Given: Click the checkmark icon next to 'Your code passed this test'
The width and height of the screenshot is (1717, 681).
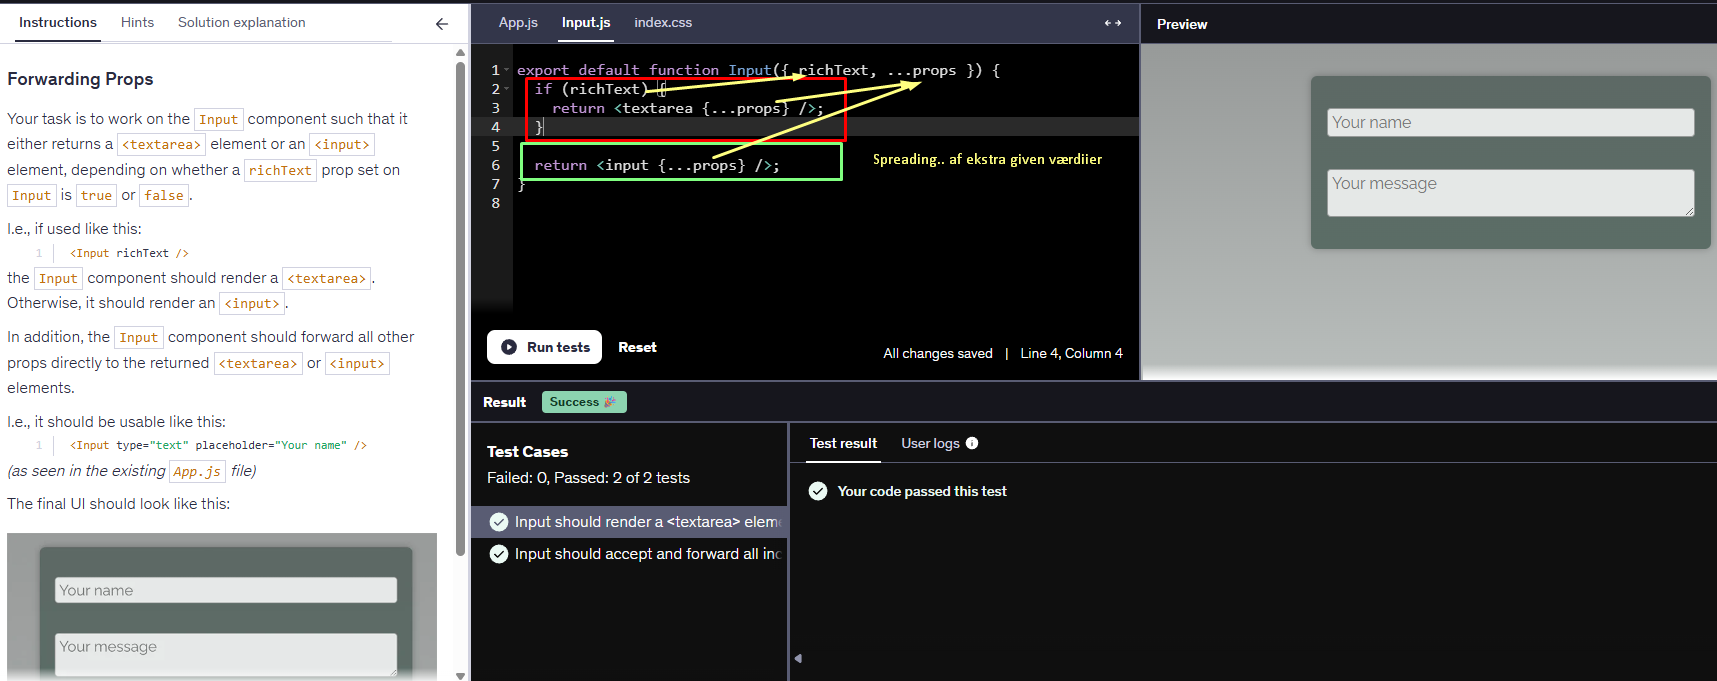Looking at the screenshot, I should [818, 491].
